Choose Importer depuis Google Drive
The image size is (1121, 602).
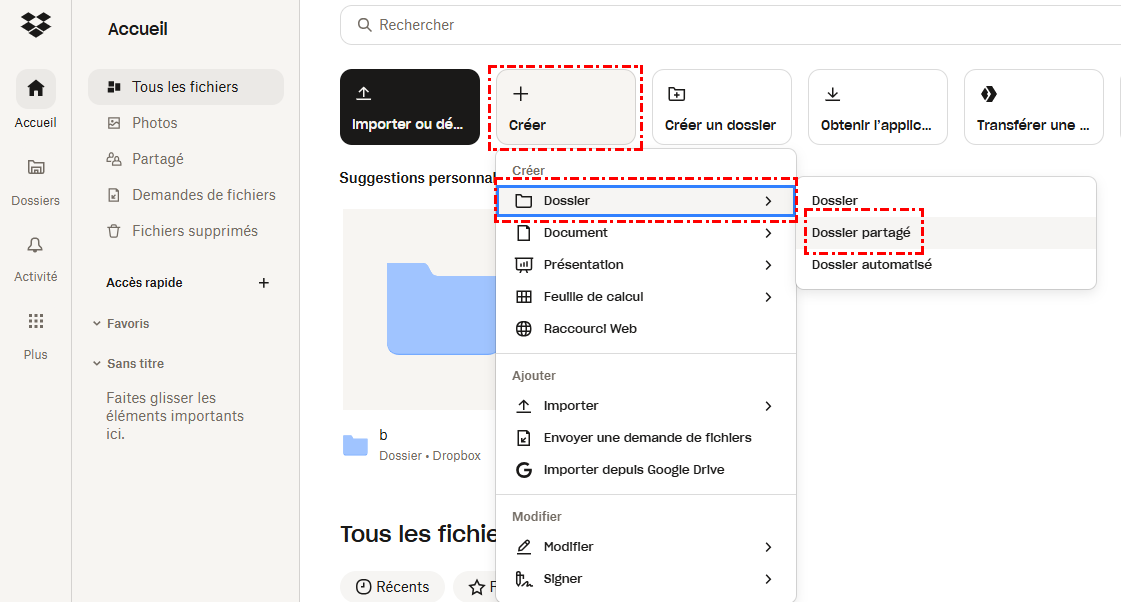coord(646,470)
